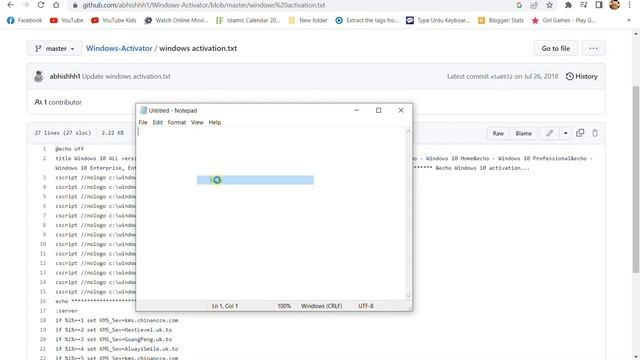
Task: Open the Chrome extensions puzzle icon
Action: (x=568, y=5)
